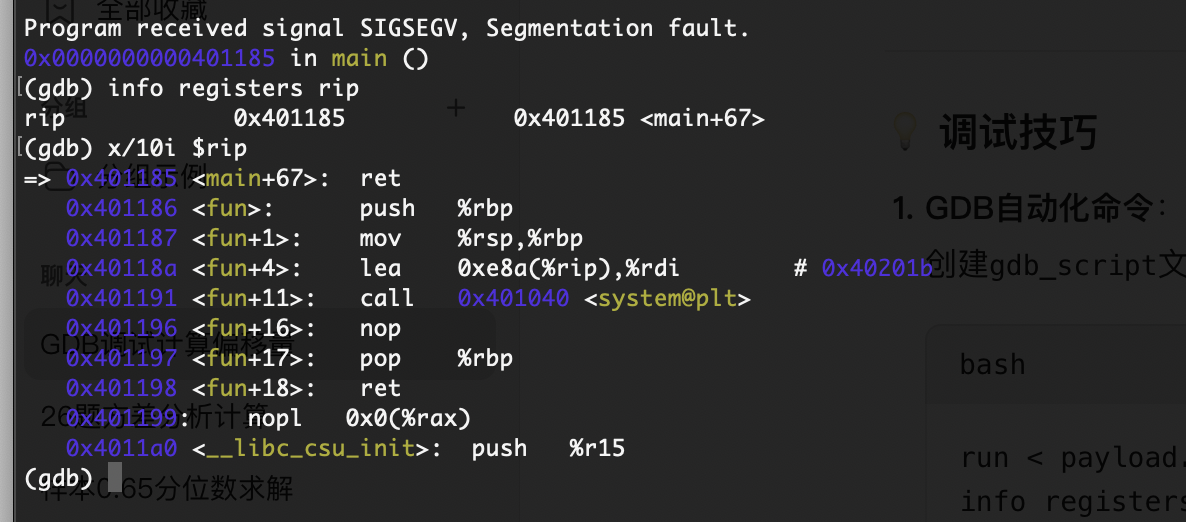Image resolution: width=1186 pixels, height=522 pixels.
Task: Click the system@plt symbol in disassembly
Action: (667, 298)
